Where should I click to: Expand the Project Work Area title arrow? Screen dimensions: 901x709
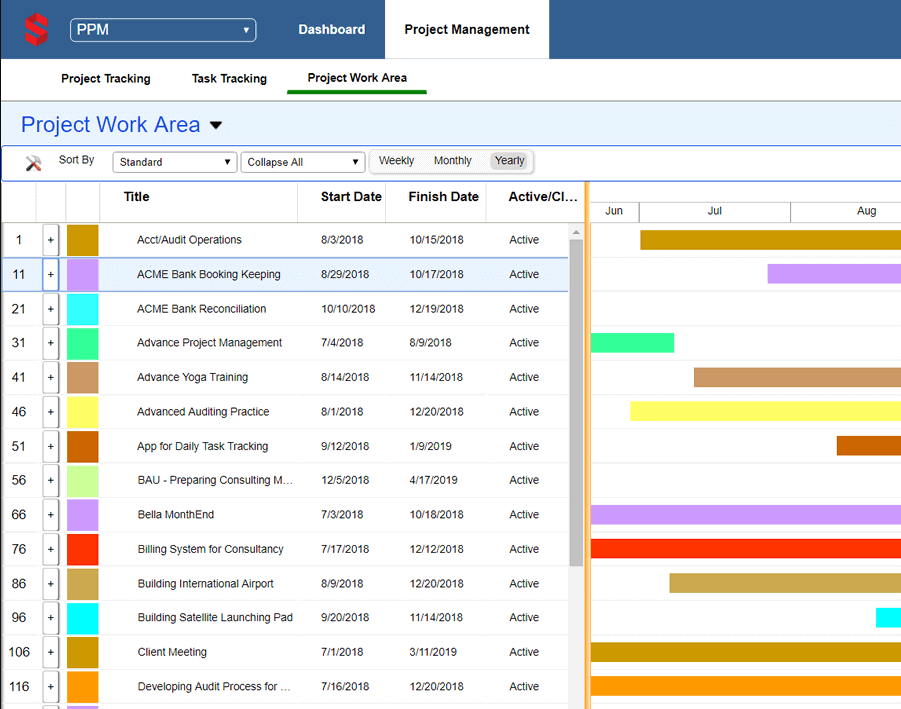coord(216,126)
